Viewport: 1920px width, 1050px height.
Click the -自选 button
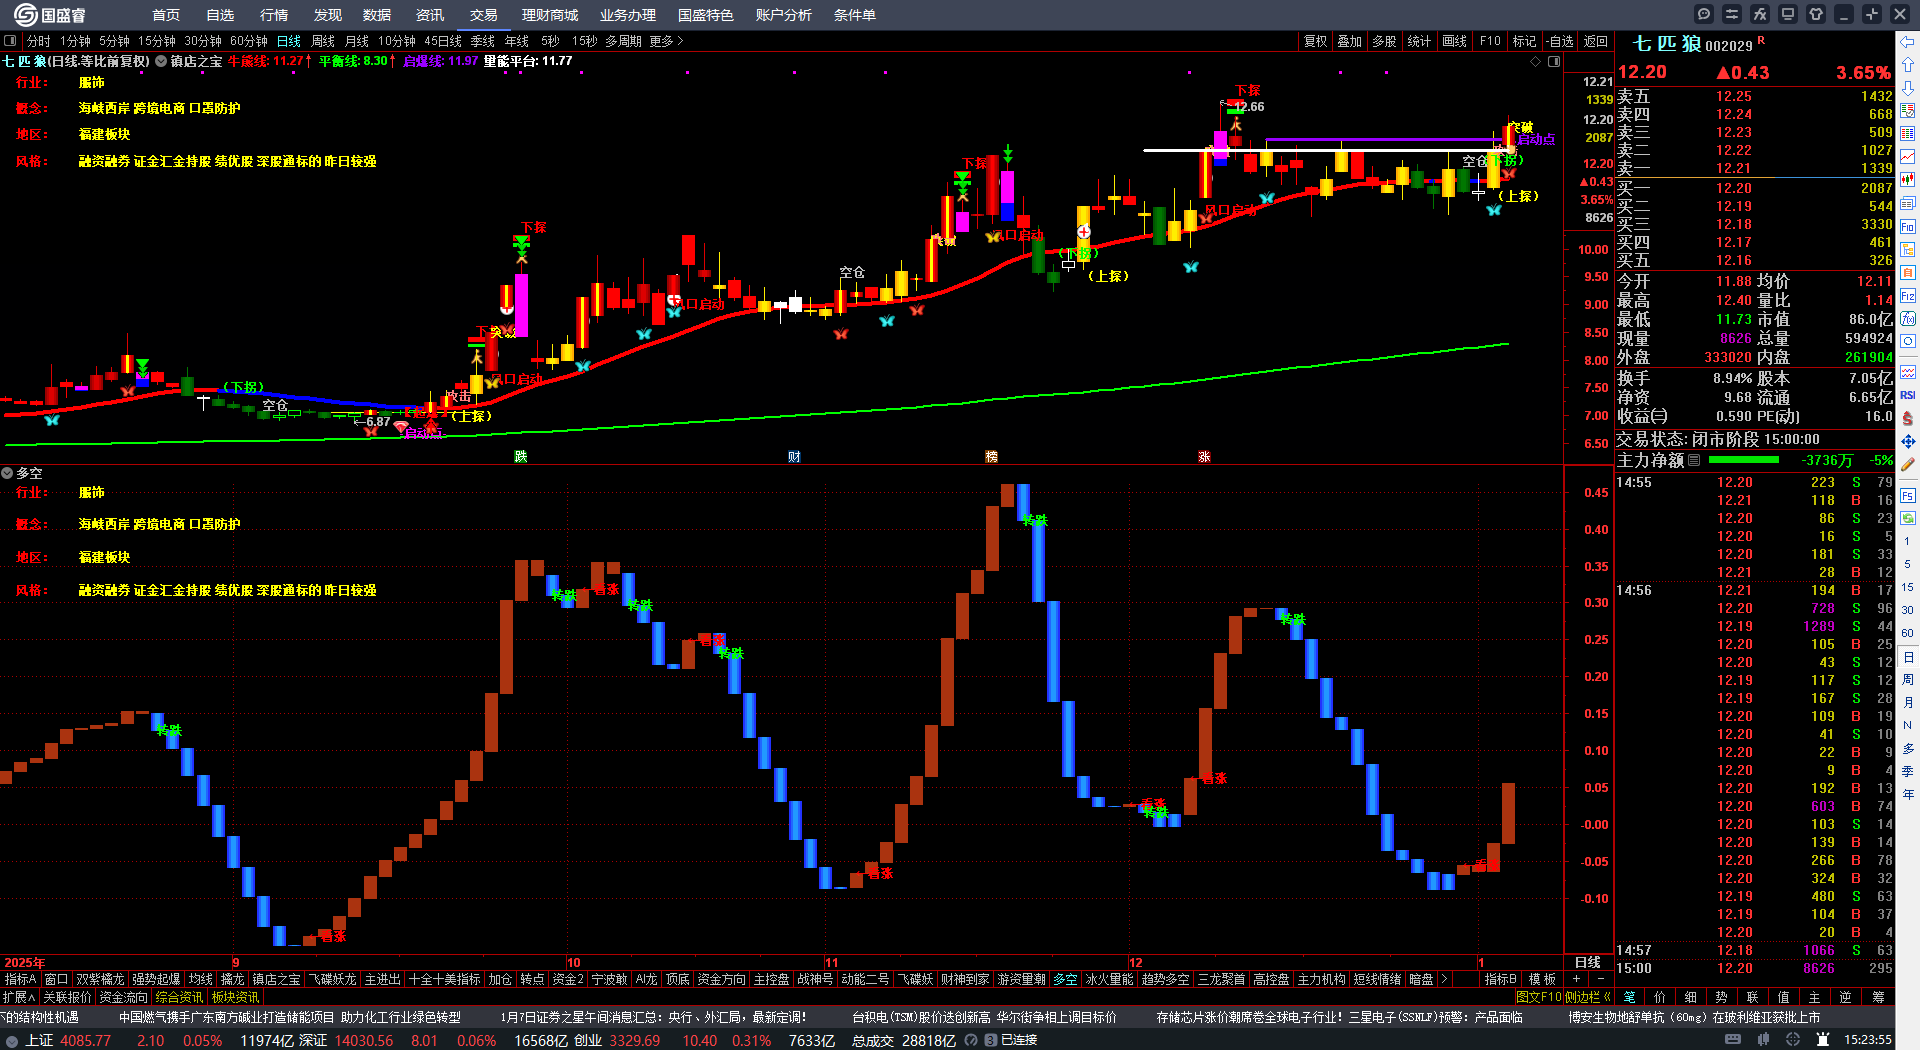tap(1559, 41)
